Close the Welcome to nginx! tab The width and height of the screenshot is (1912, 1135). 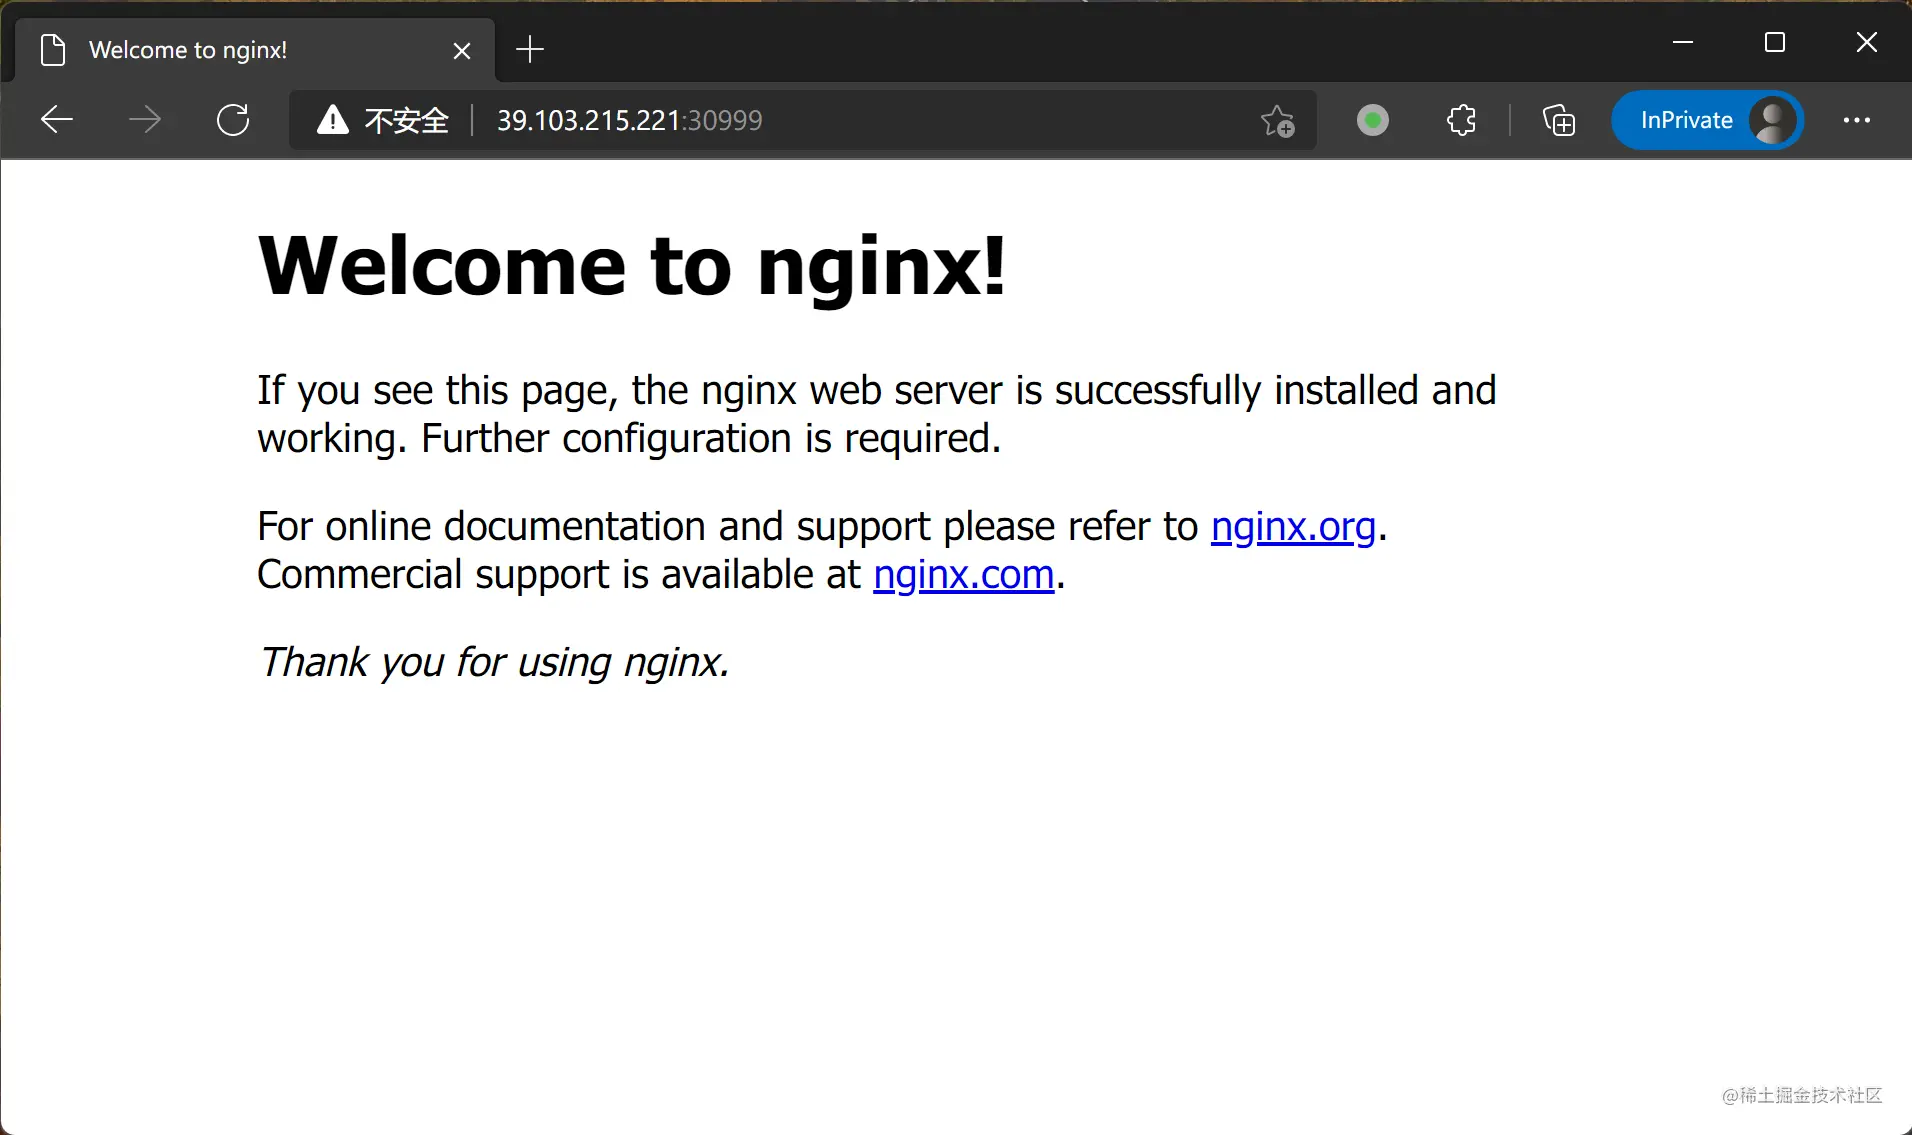click(462, 50)
